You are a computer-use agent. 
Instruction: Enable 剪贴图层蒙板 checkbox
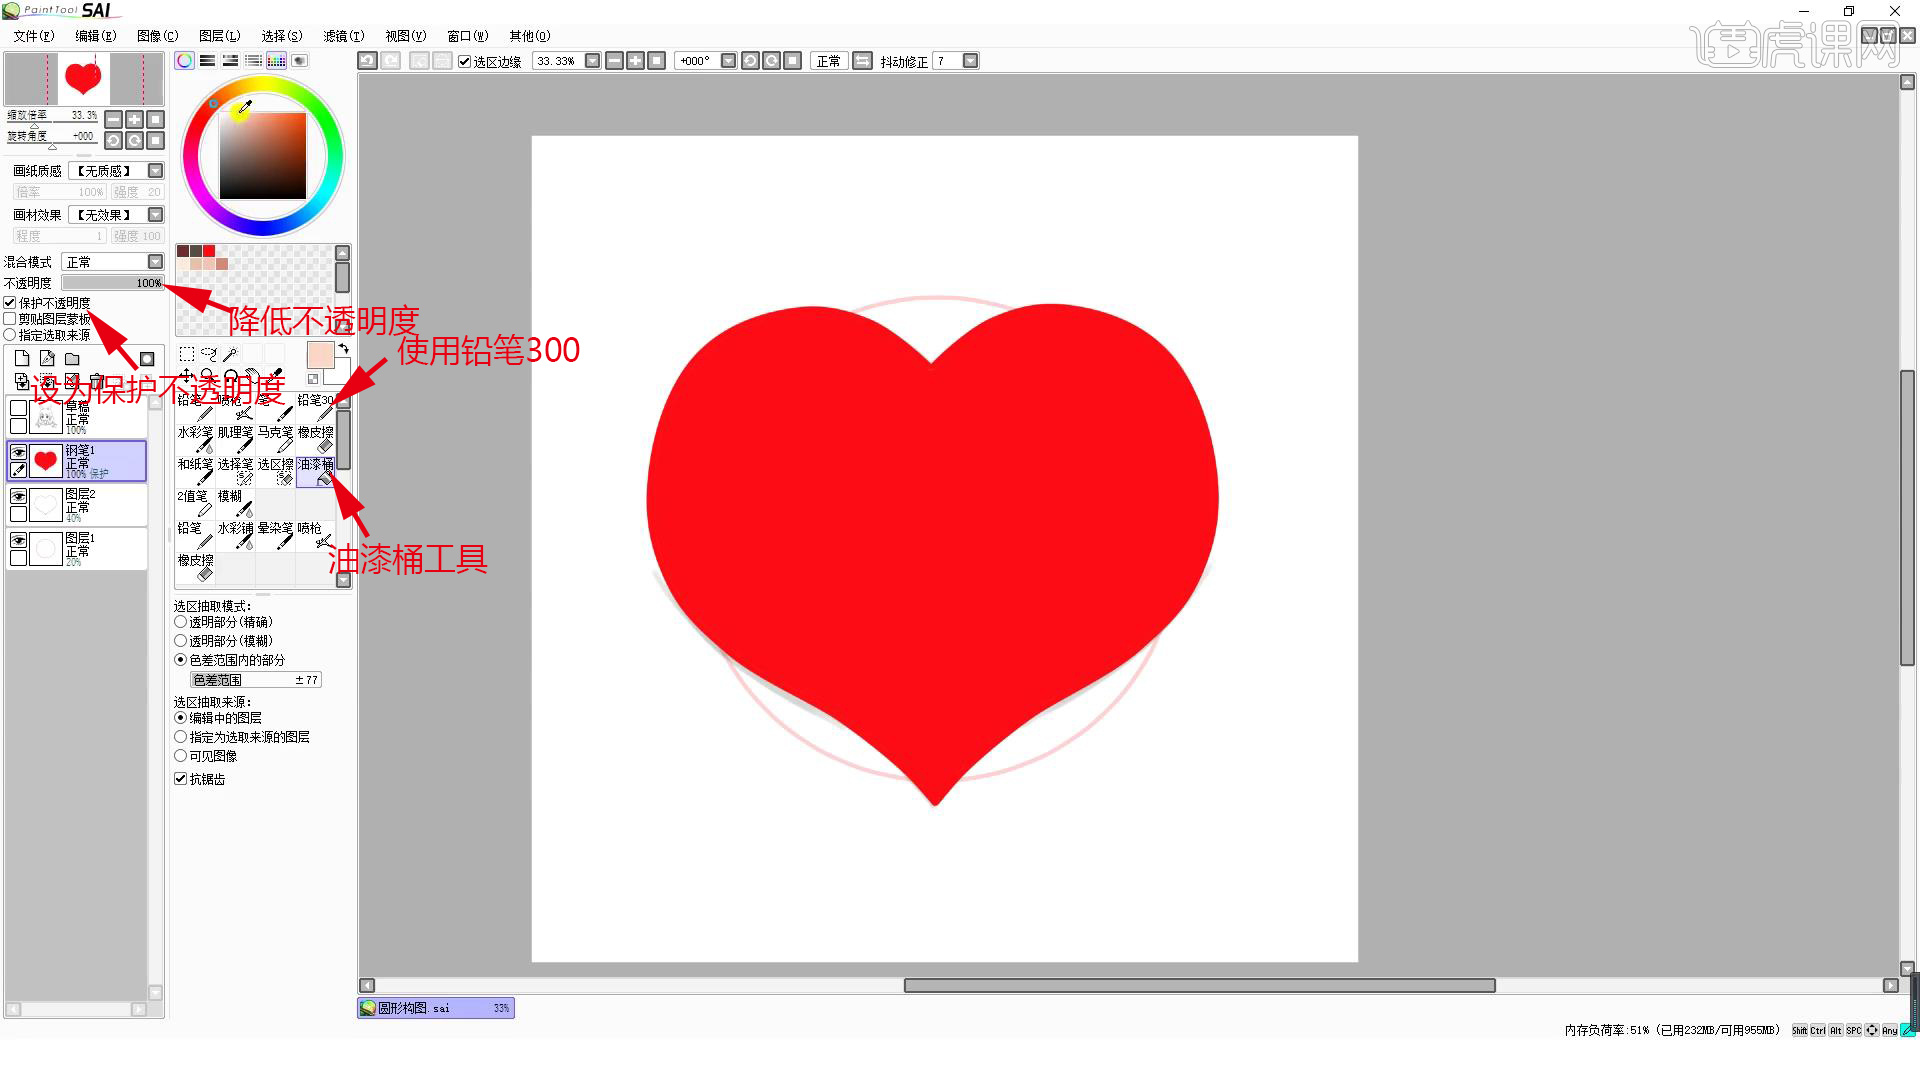[10, 319]
